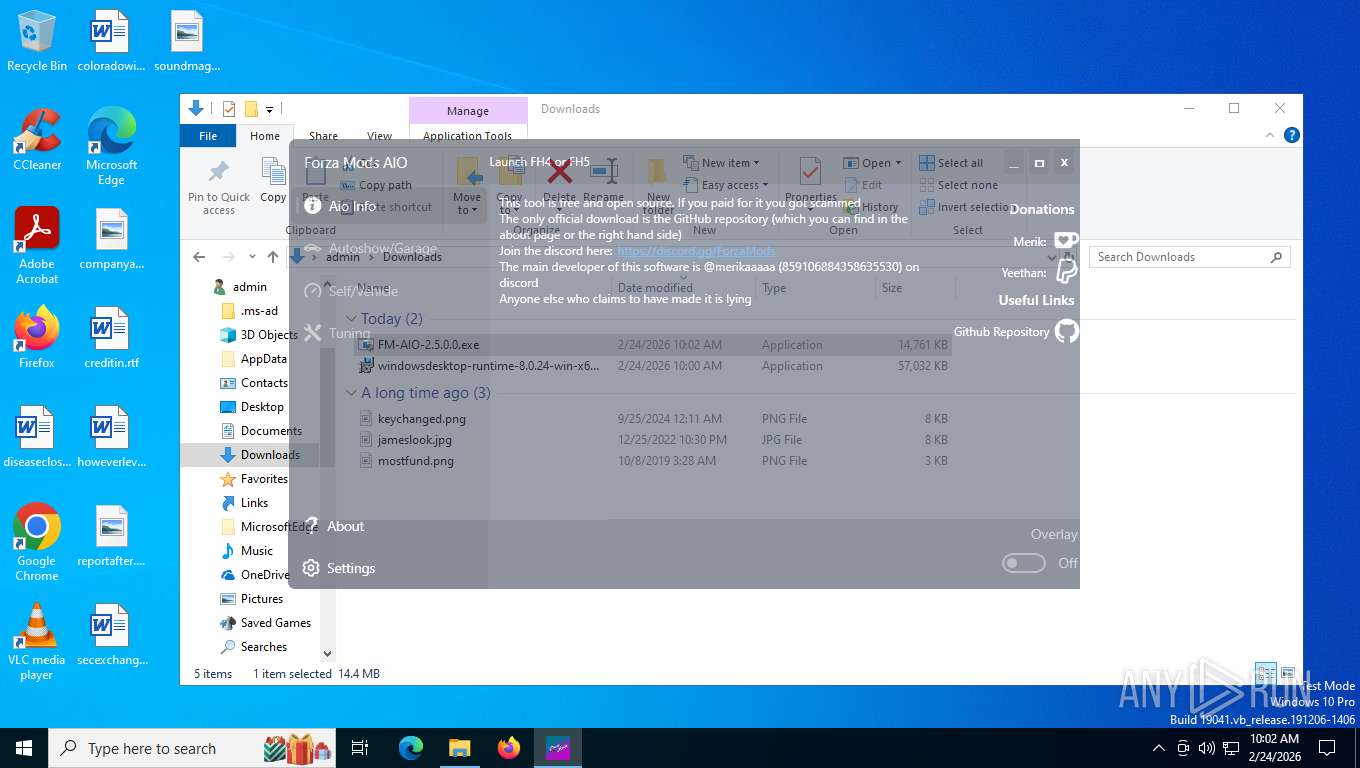Open the About page in Forza Mods
This screenshot has width=1360, height=768.
334,526
